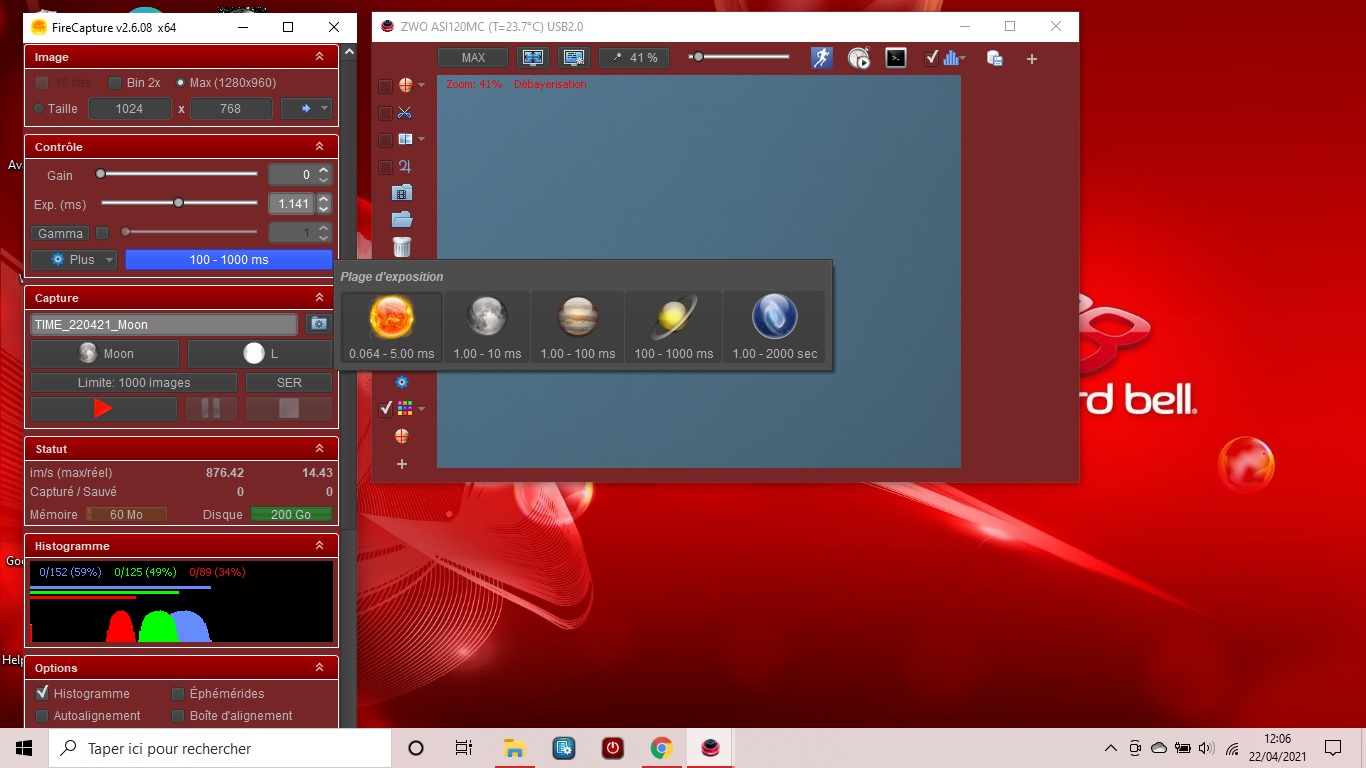
Task: Click the Jupiter symbol icon in sidebar
Action: tap(405, 166)
